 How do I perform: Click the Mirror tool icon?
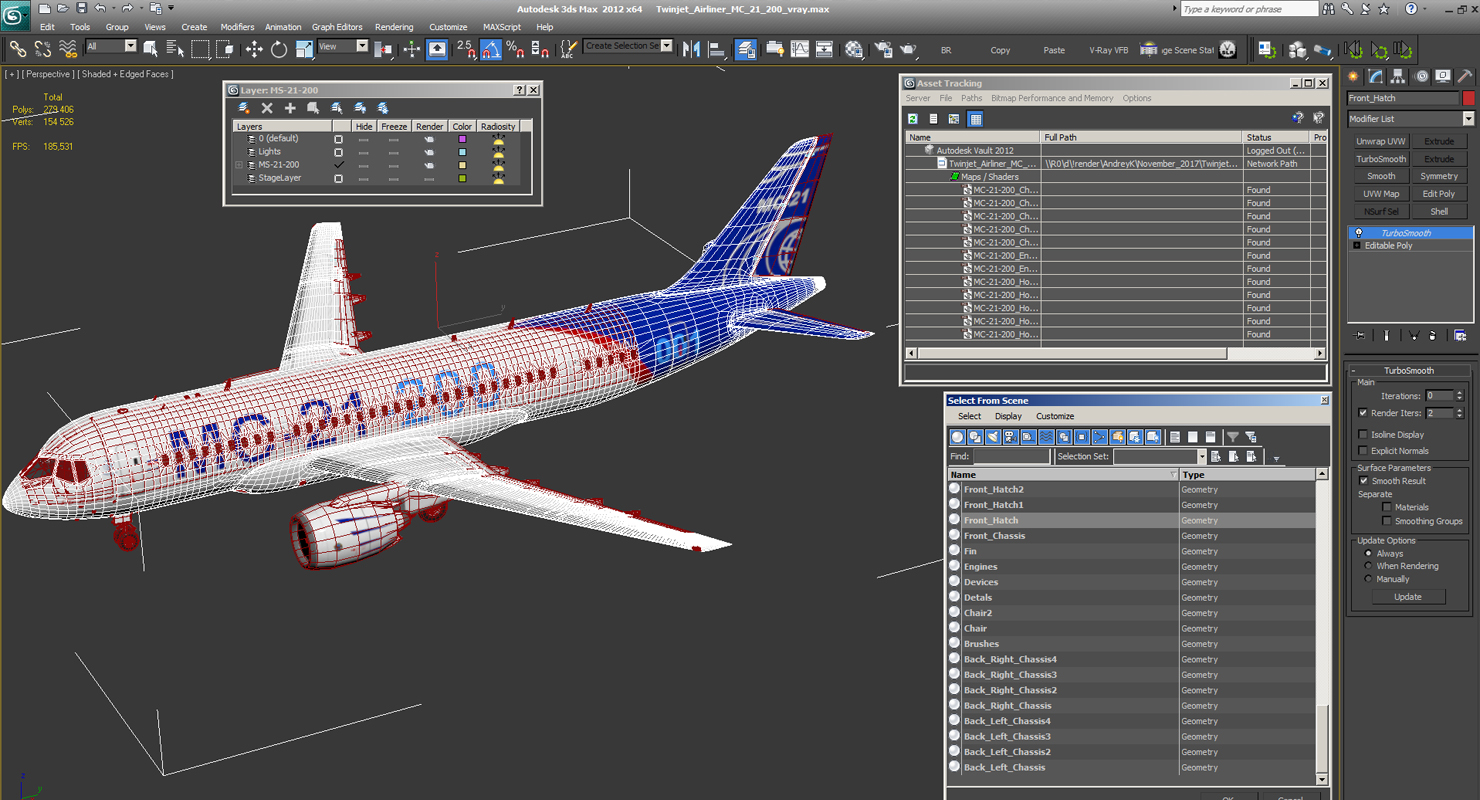[x=692, y=48]
